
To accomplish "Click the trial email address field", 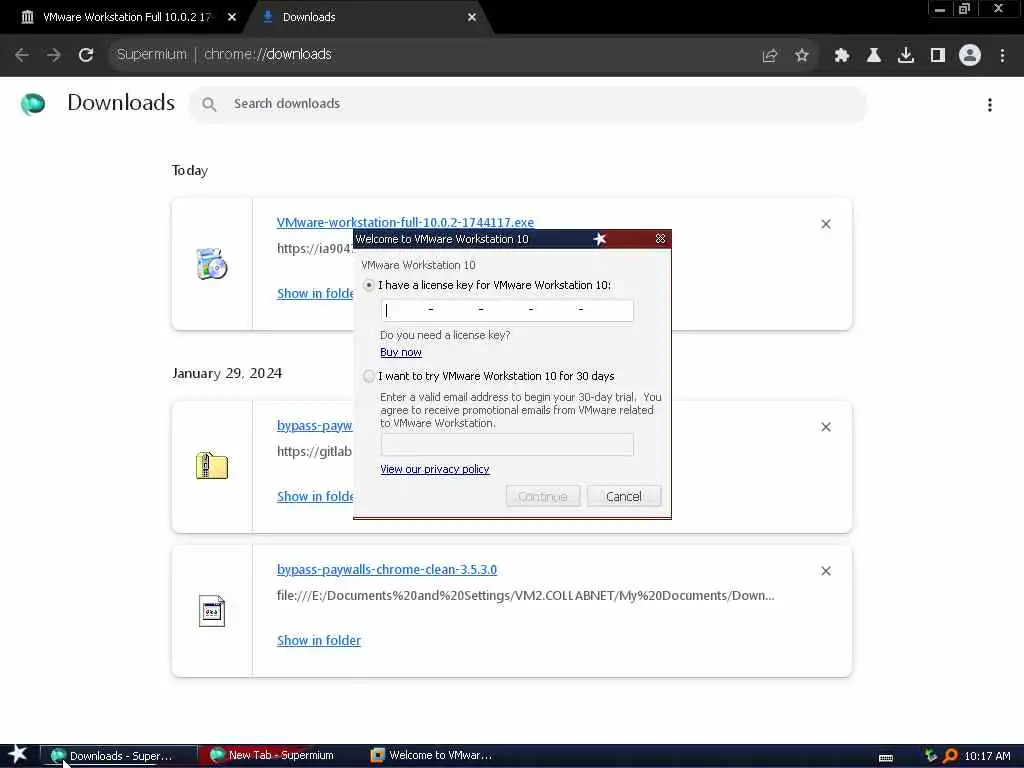I will pos(507,444).
